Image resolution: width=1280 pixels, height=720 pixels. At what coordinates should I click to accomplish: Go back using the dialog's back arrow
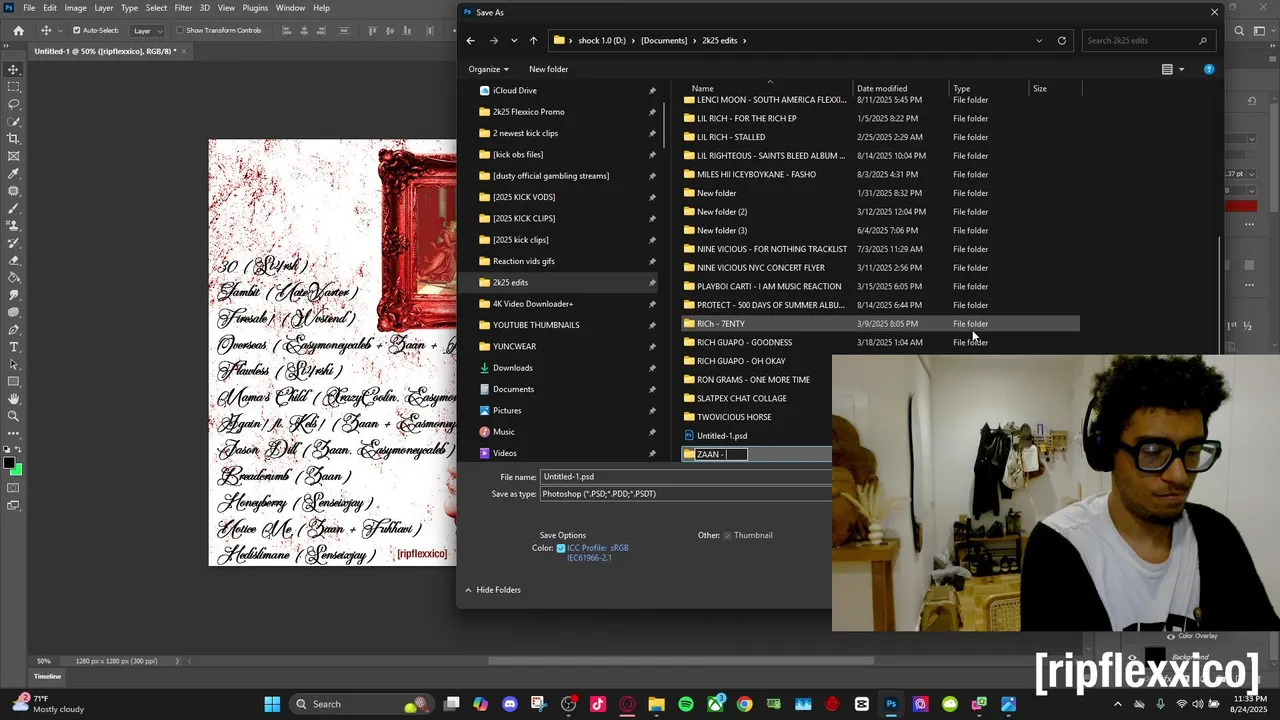click(x=471, y=41)
